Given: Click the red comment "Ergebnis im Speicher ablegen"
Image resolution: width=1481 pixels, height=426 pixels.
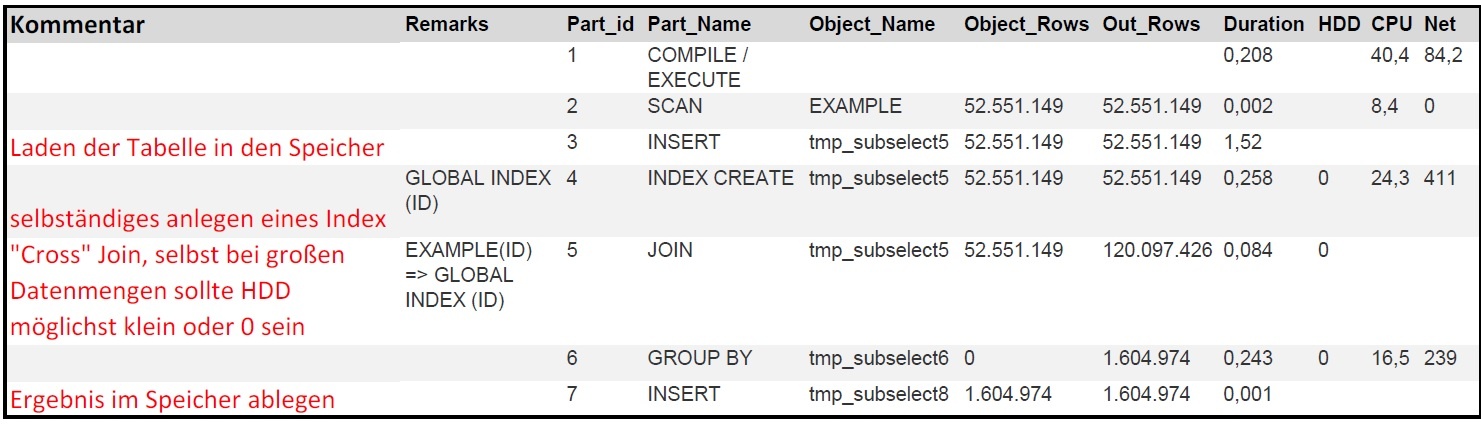Looking at the screenshot, I should click(172, 401).
